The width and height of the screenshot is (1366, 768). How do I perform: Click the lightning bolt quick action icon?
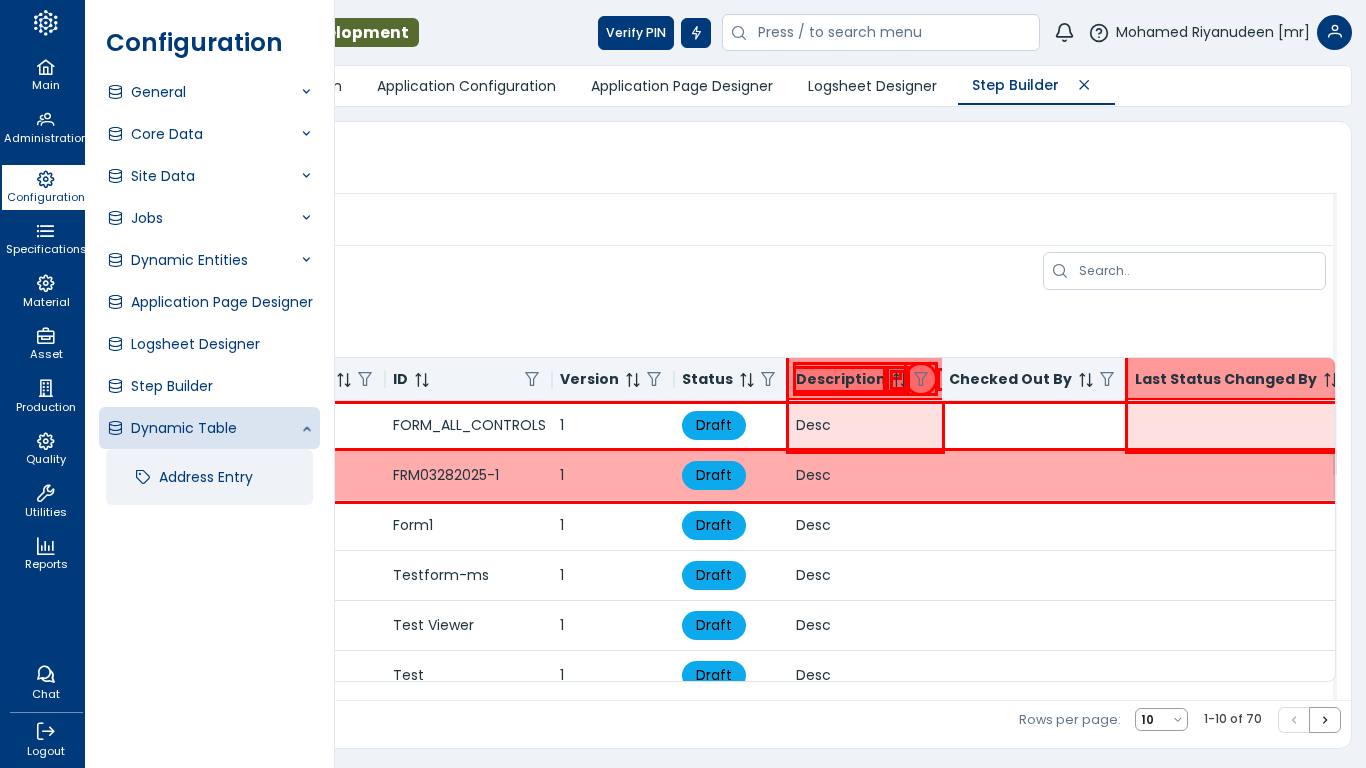pyautogui.click(x=696, y=33)
